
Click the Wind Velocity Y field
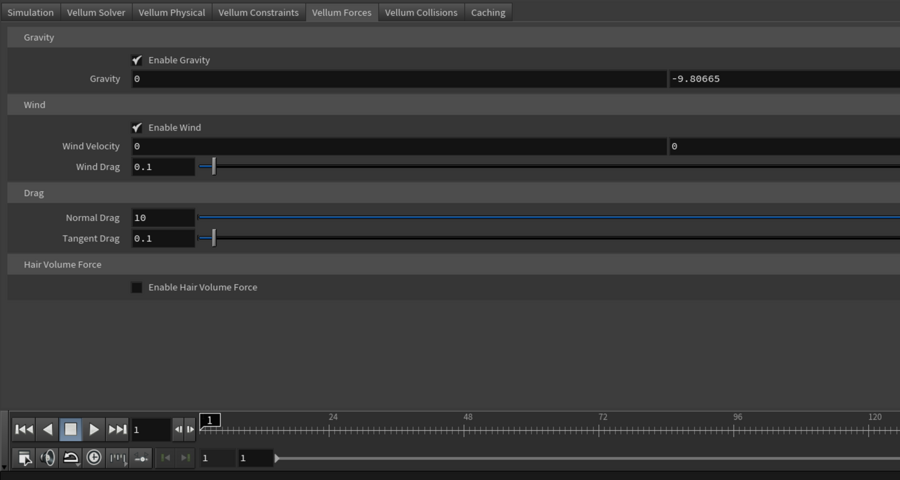pos(785,146)
